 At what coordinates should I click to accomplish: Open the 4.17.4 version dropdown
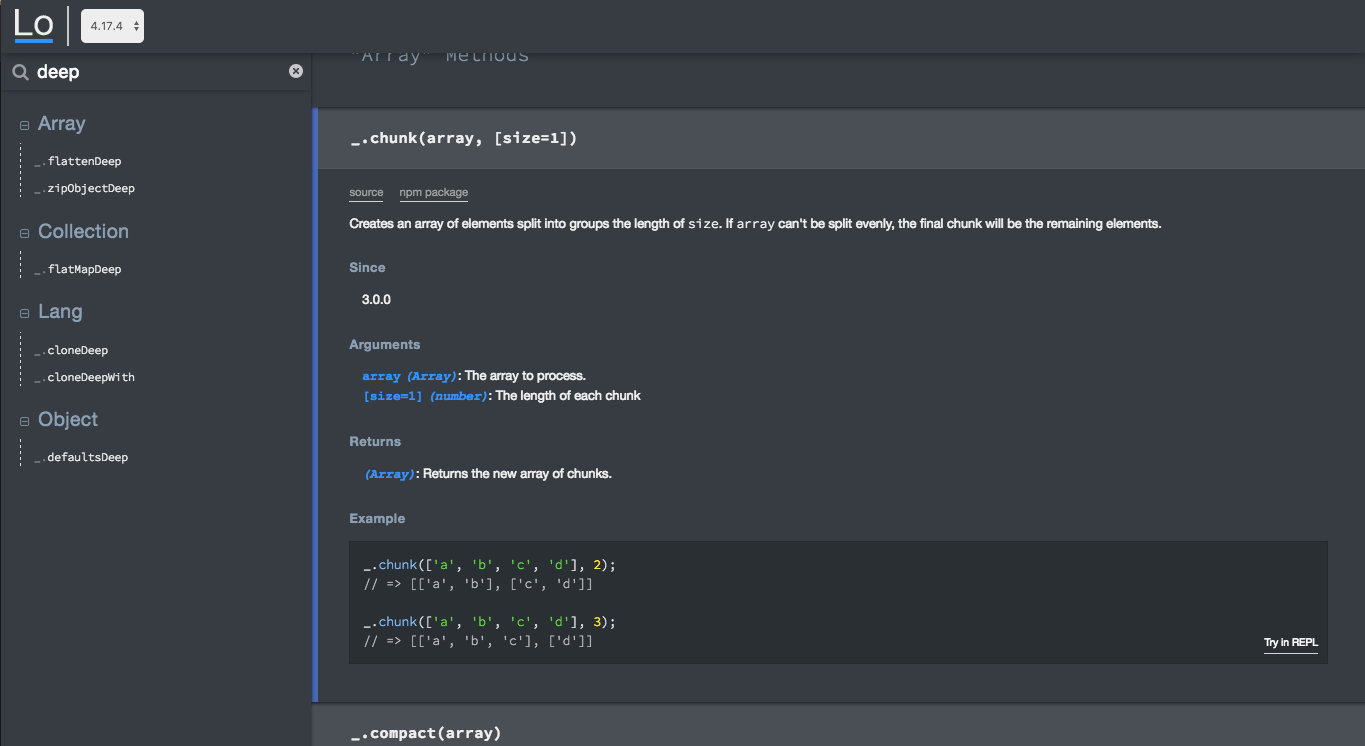112,26
